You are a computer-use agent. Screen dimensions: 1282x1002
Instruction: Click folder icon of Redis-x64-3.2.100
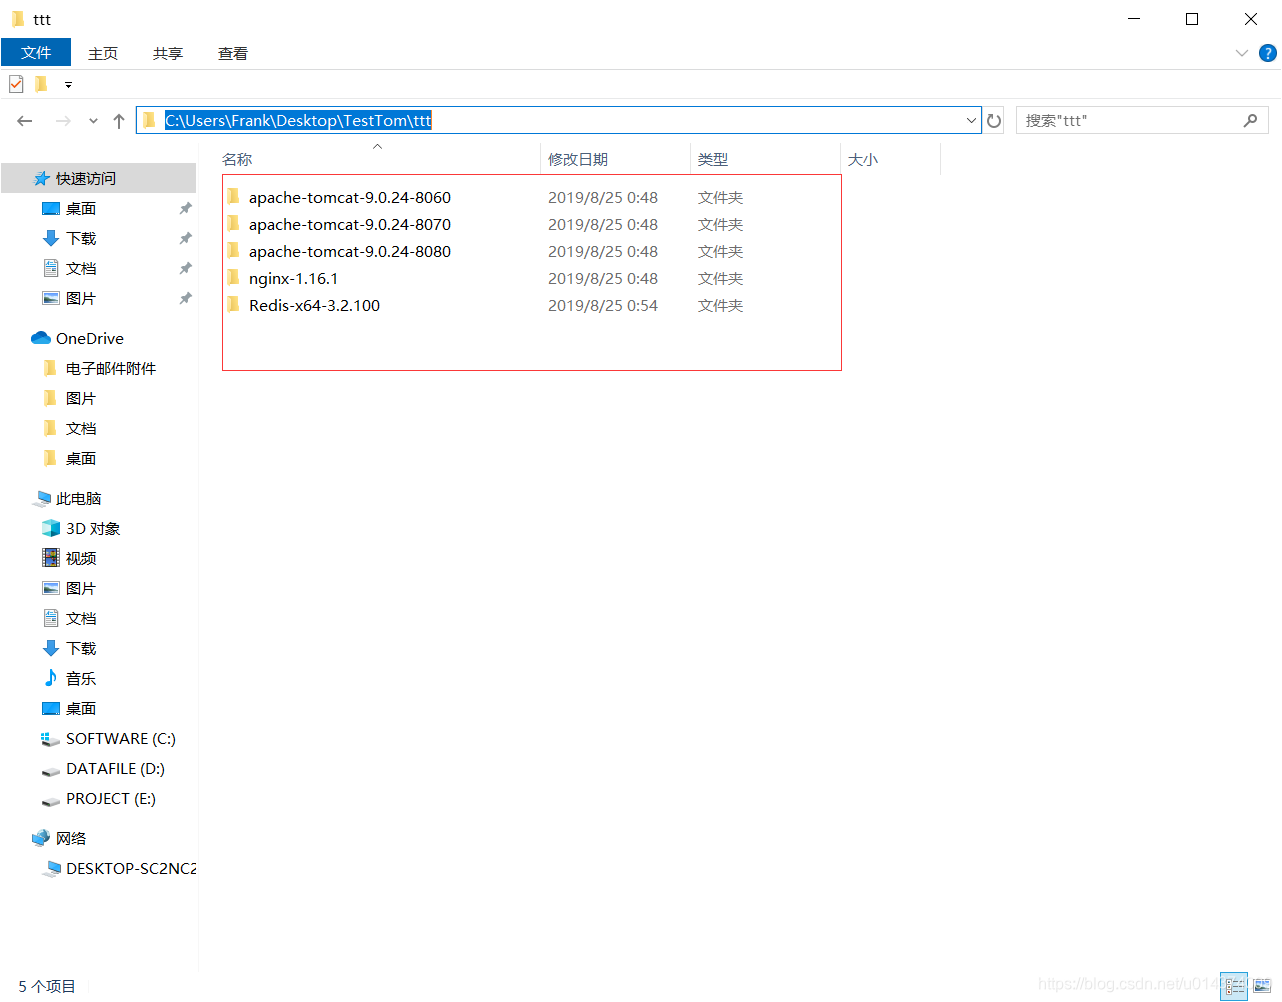tap(233, 304)
